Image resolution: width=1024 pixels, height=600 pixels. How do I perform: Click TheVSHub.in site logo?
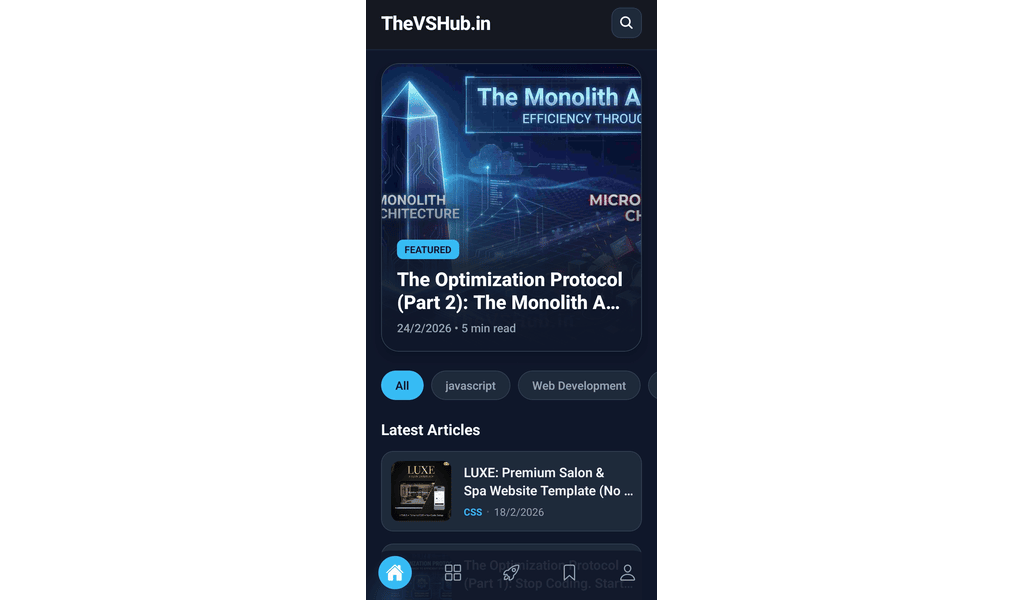point(436,24)
